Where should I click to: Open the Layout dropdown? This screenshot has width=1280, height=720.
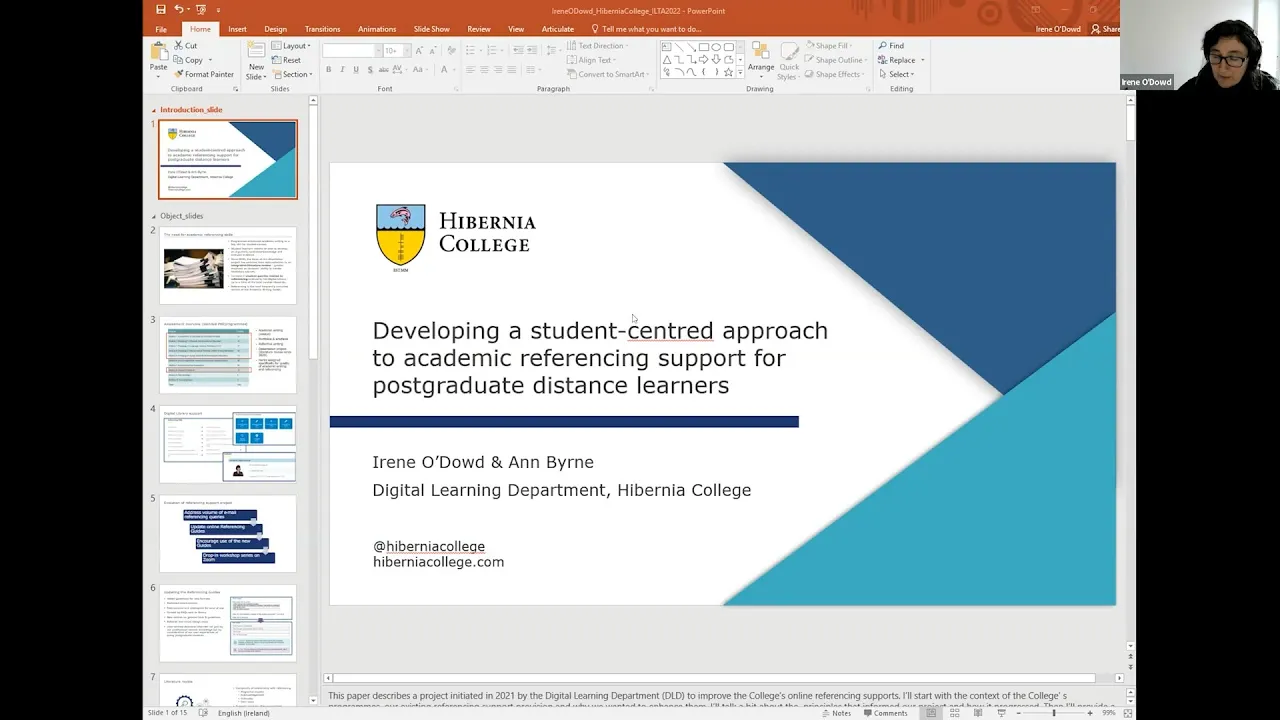click(x=291, y=46)
